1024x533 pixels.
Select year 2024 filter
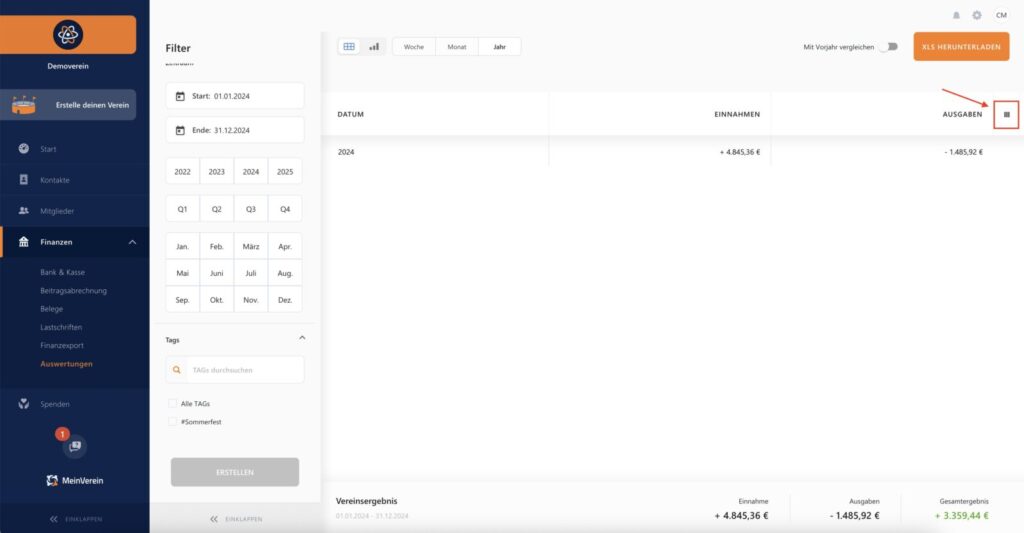pyautogui.click(x=251, y=172)
